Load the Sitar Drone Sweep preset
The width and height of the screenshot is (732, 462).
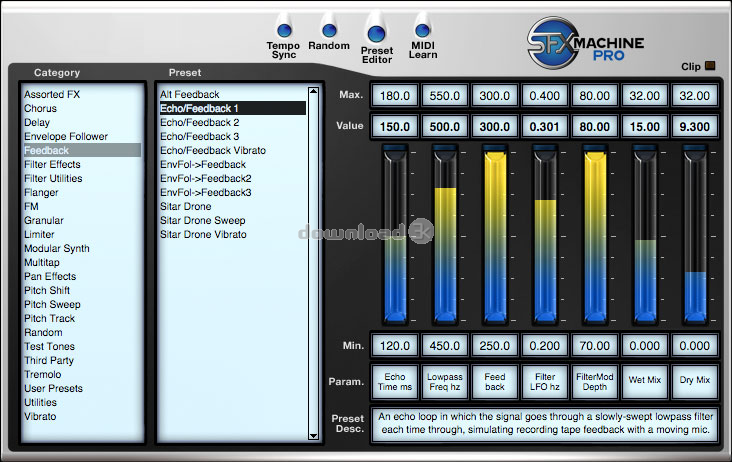pyautogui.click(x=203, y=220)
